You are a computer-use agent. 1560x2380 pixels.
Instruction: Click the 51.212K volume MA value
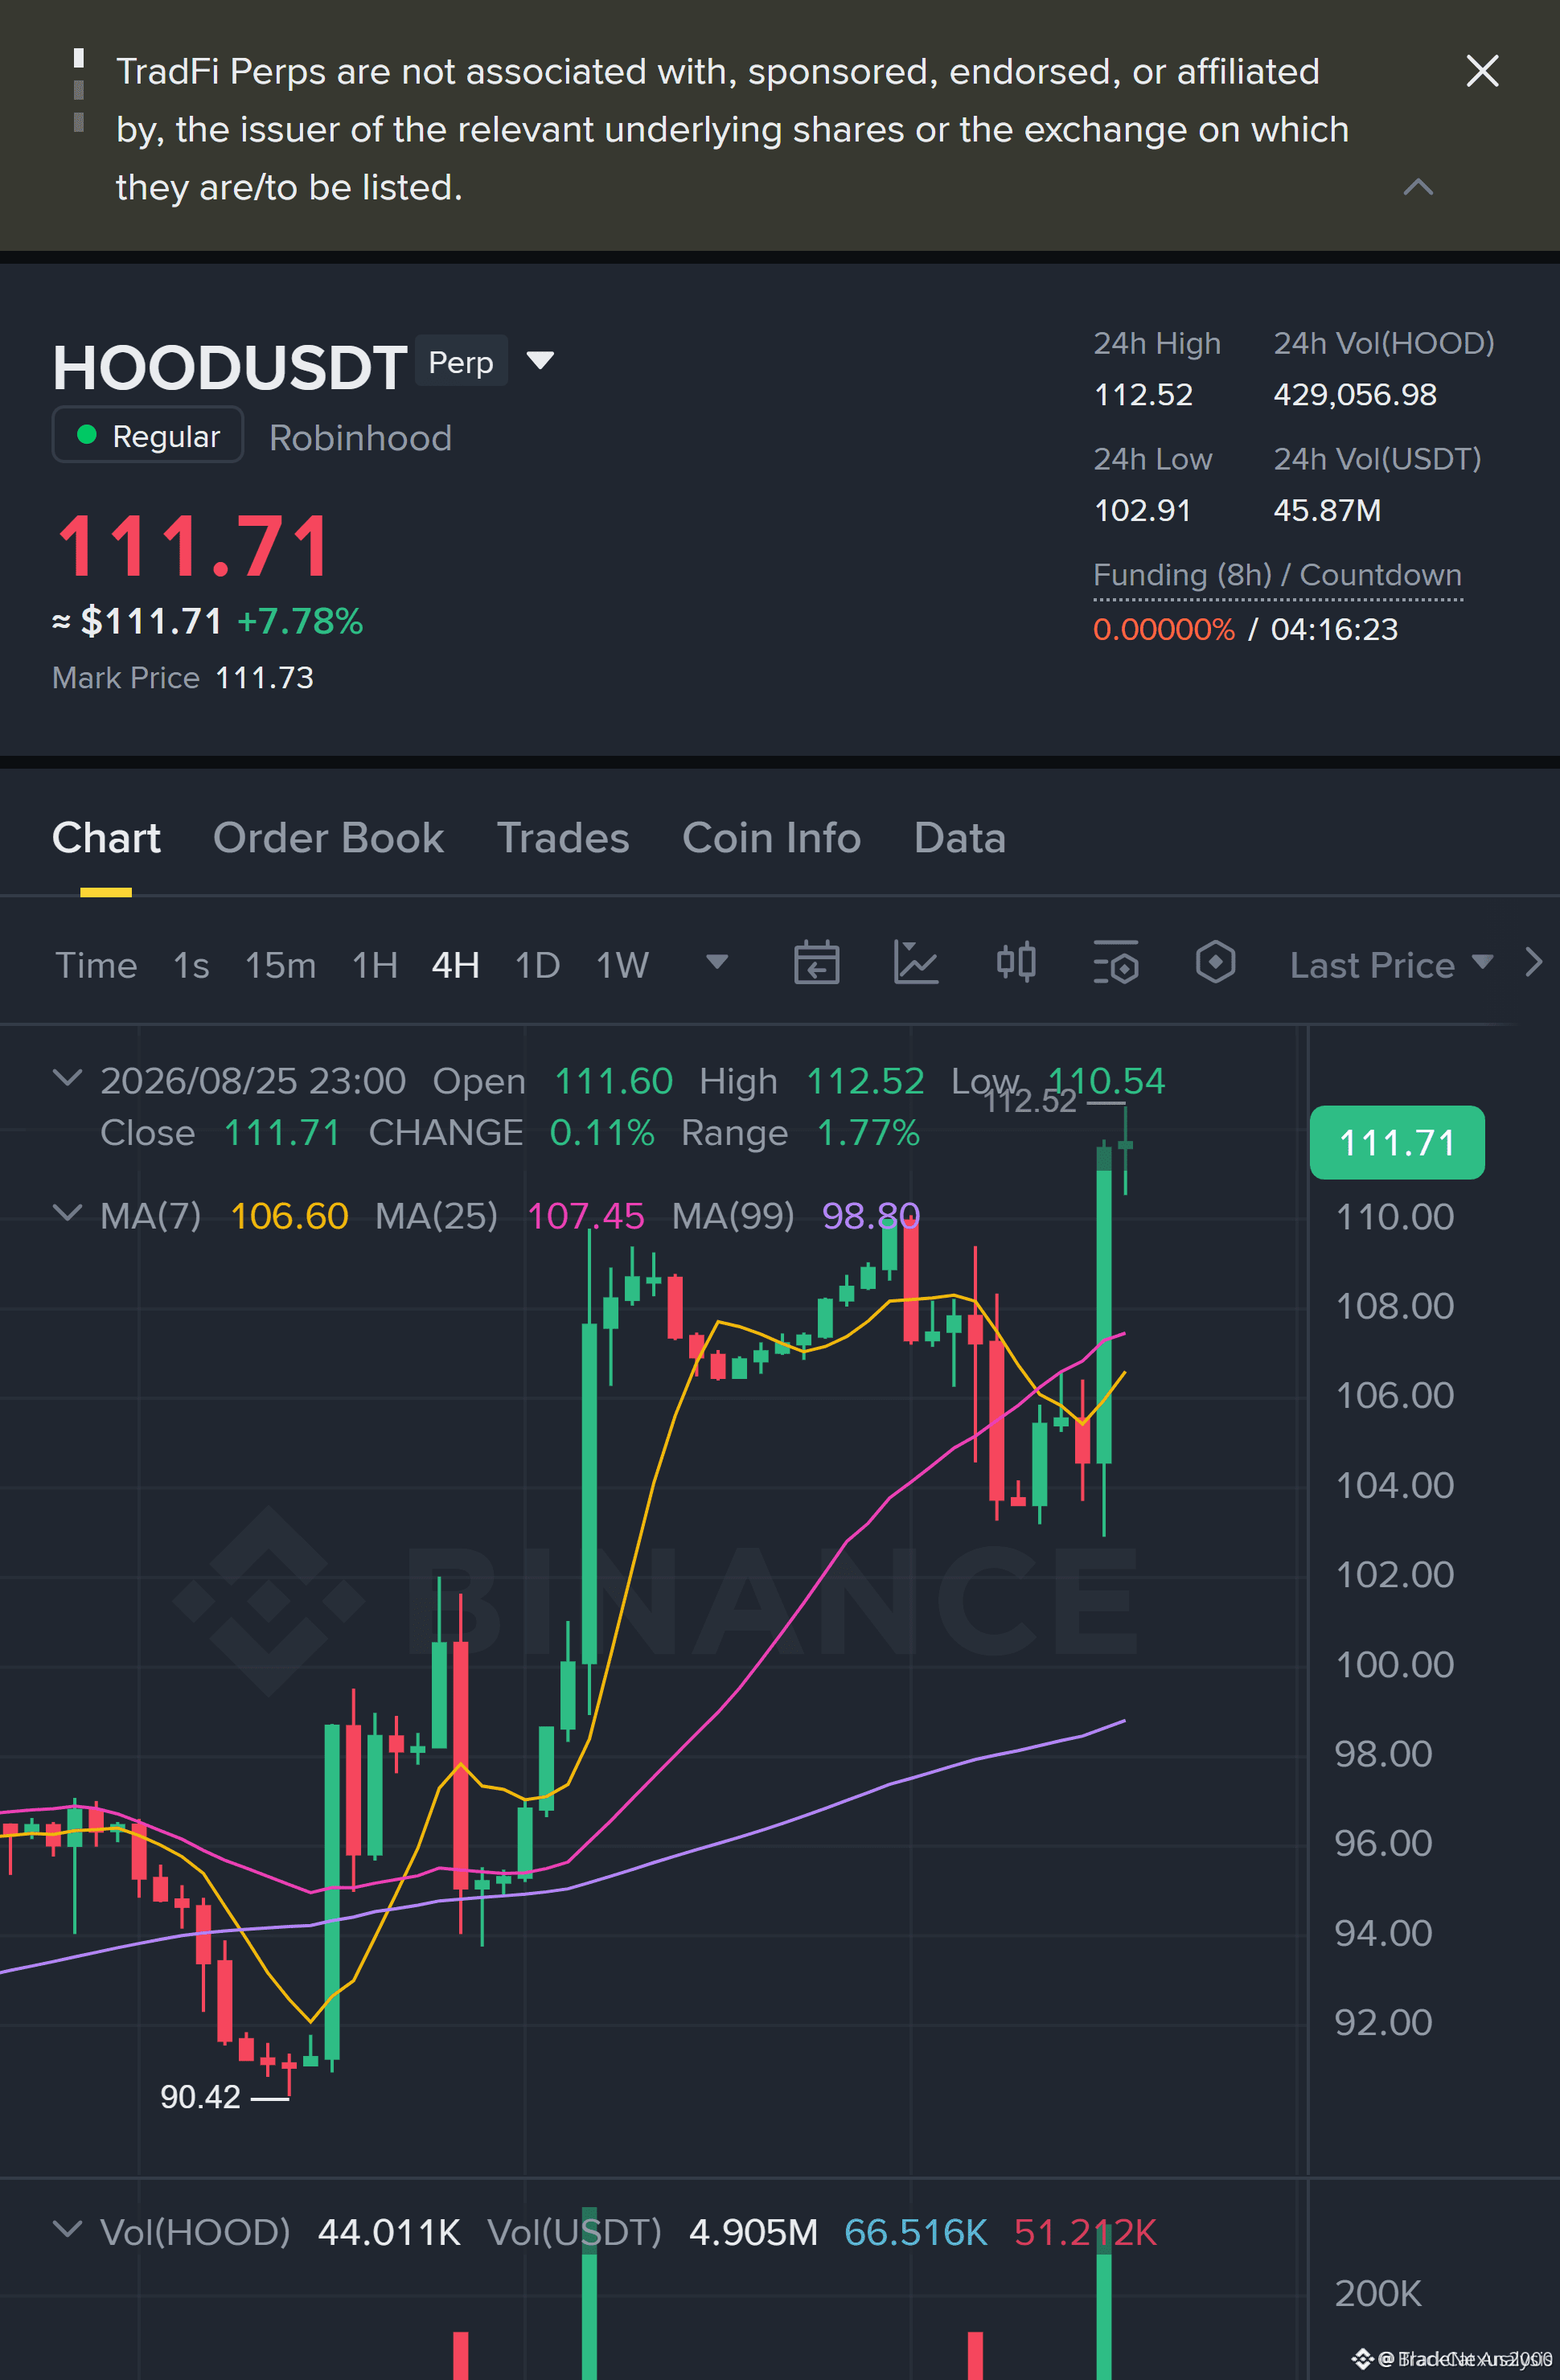pyautogui.click(x=1085, y=2232)
